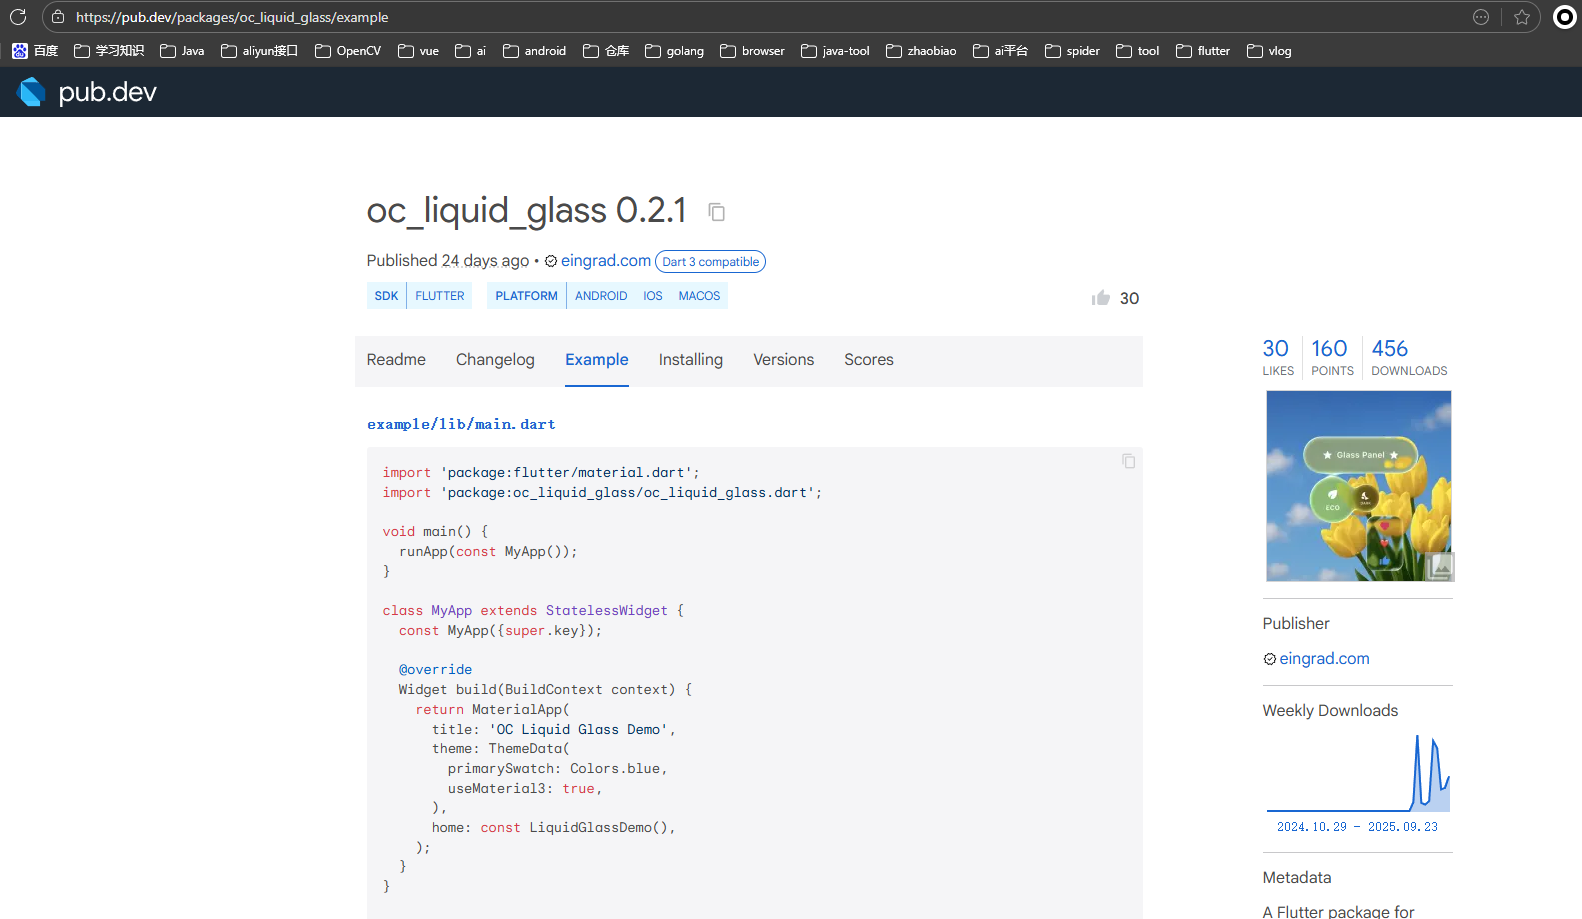The image size is (1582, 919).
Task: Open the browser bookmark folder
Action: [752, 51]
